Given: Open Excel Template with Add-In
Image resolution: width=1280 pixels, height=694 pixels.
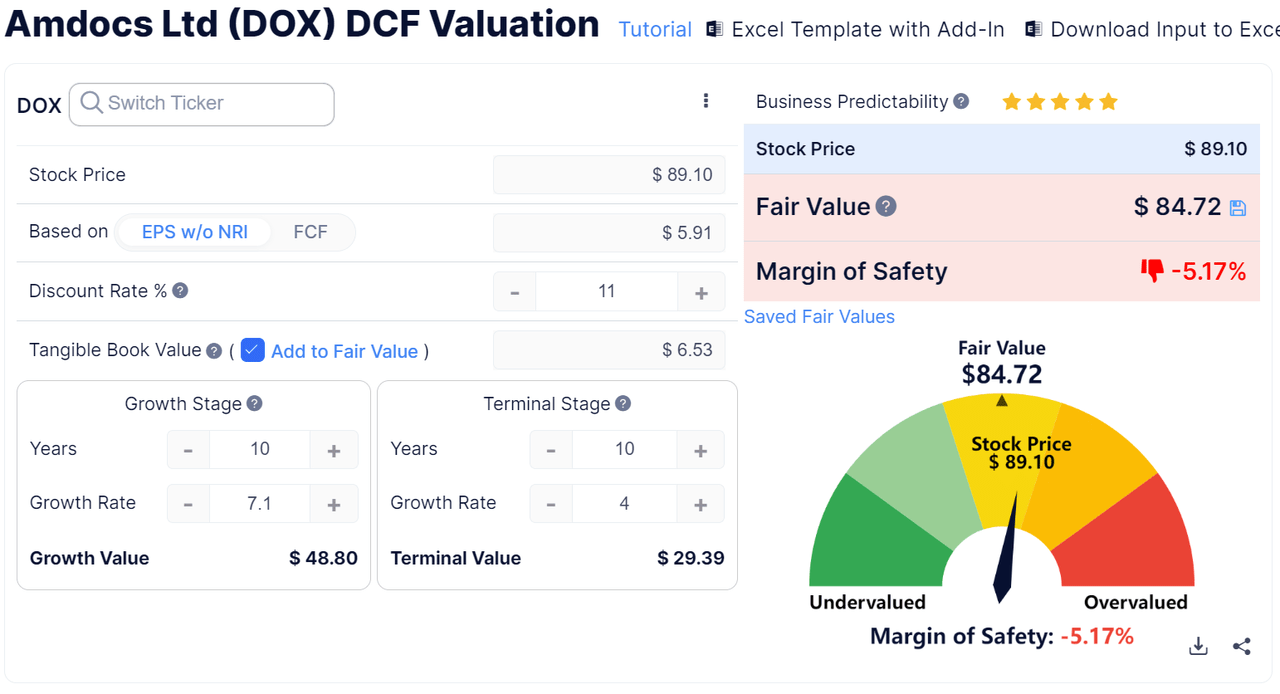Looking at the screenshot, I should point(866,29).
